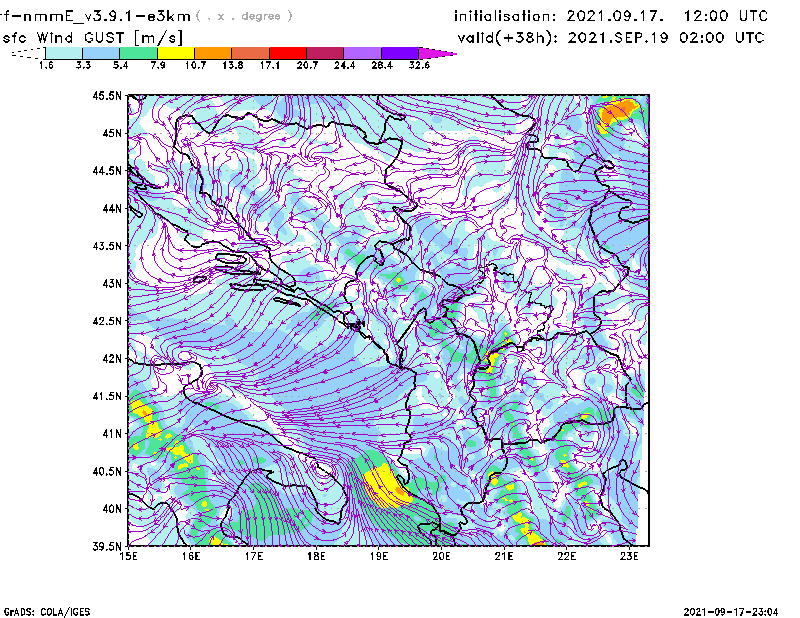Screen dimensions: 800x618
Task: Click the '45.5N' latitude label
Action: 108,95
